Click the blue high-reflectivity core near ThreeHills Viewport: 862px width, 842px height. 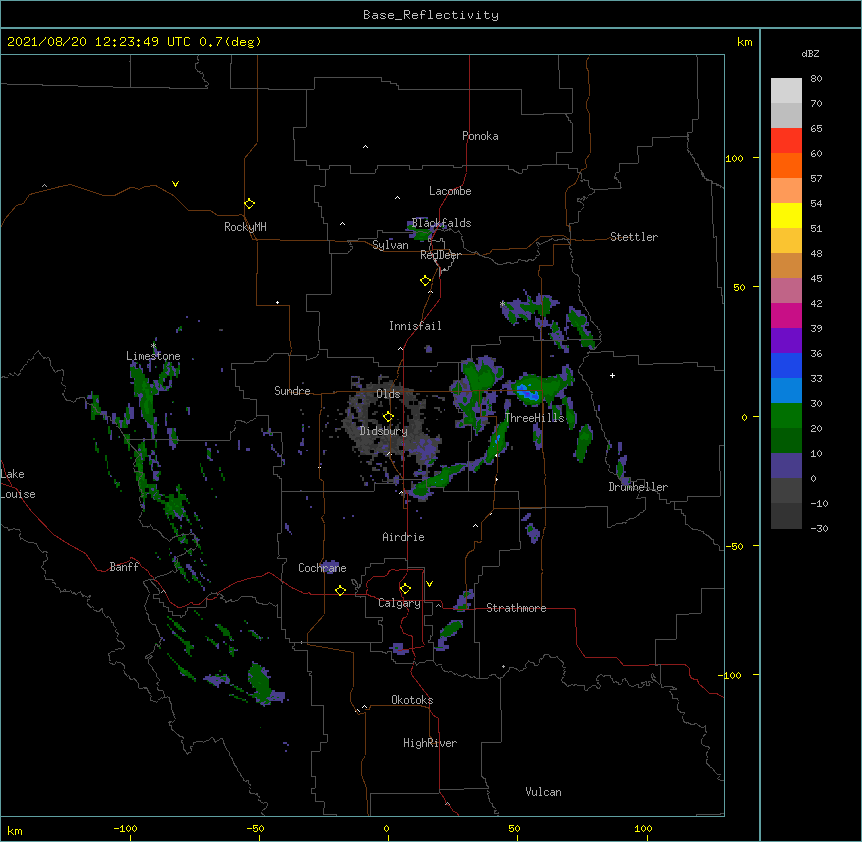(528, 392)
